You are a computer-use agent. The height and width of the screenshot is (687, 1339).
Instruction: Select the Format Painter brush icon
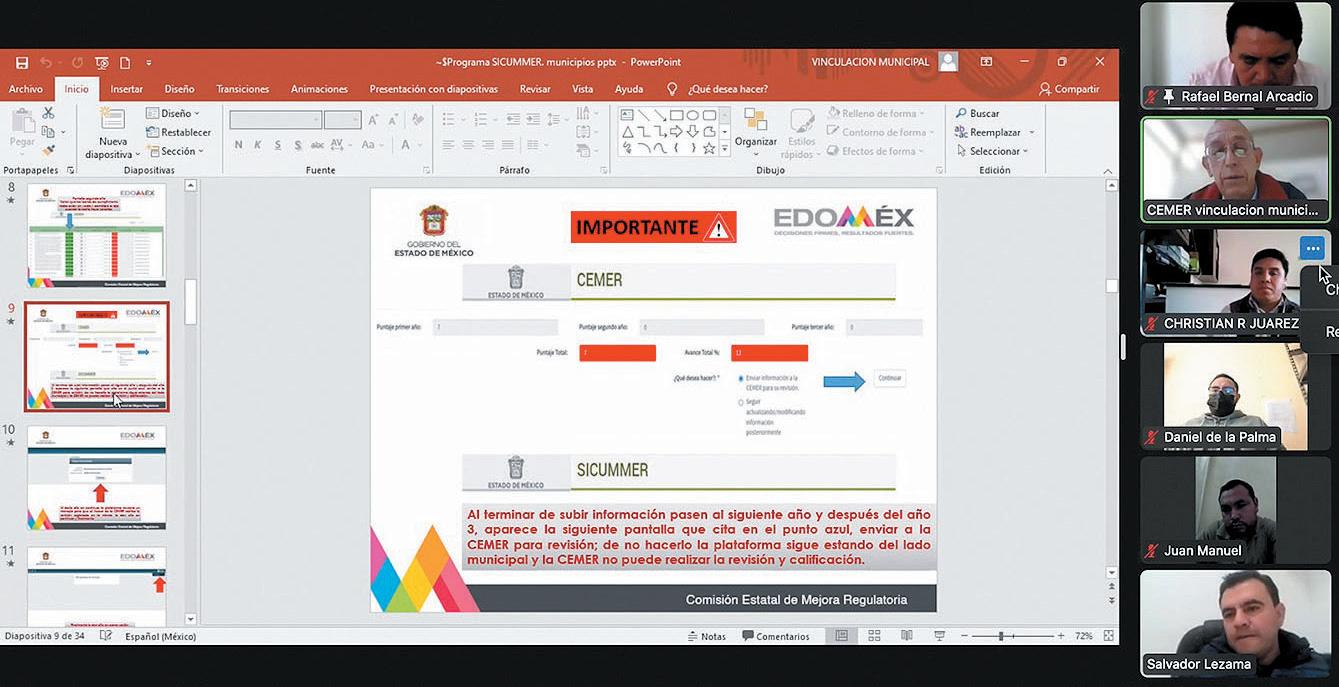point(48,150)
